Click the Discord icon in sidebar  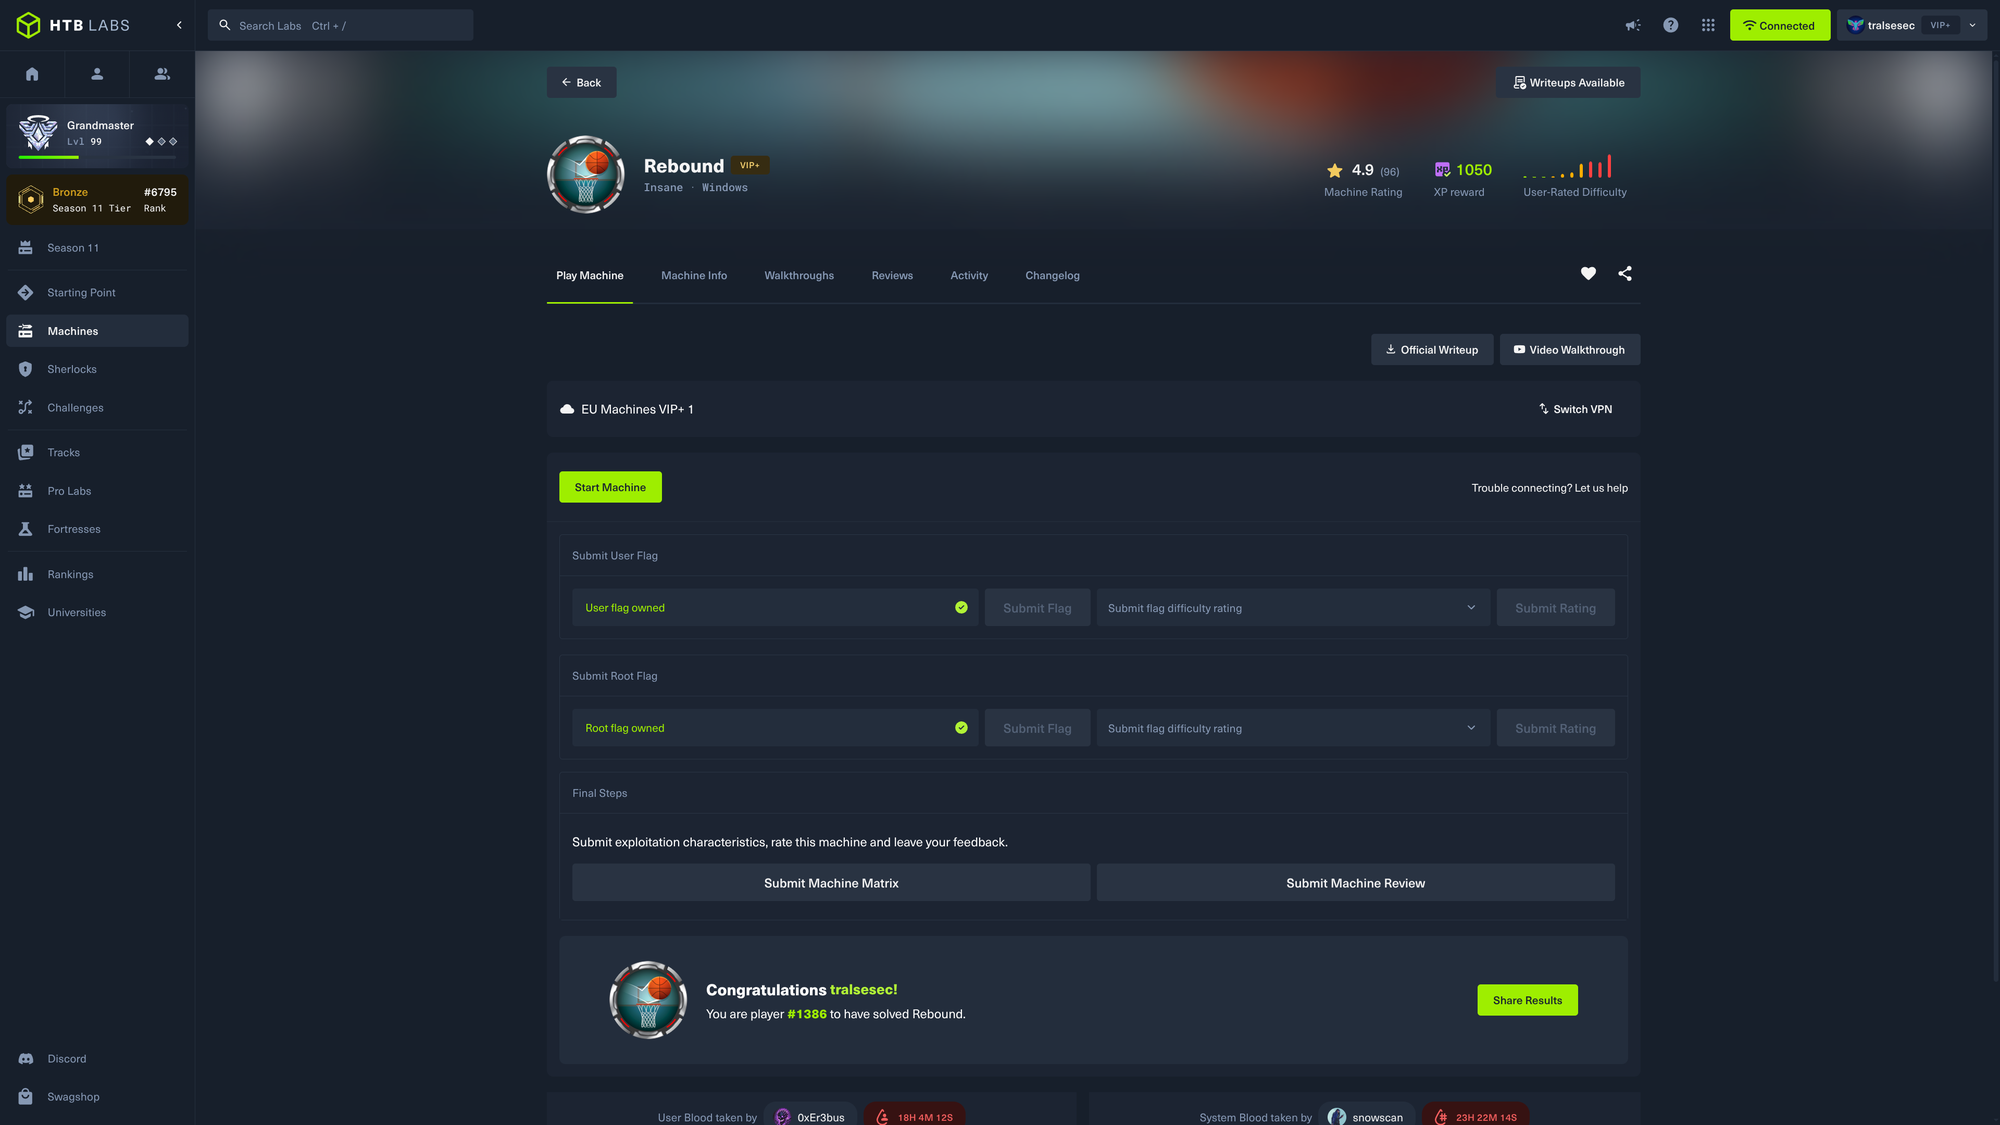coord(26,1058)
